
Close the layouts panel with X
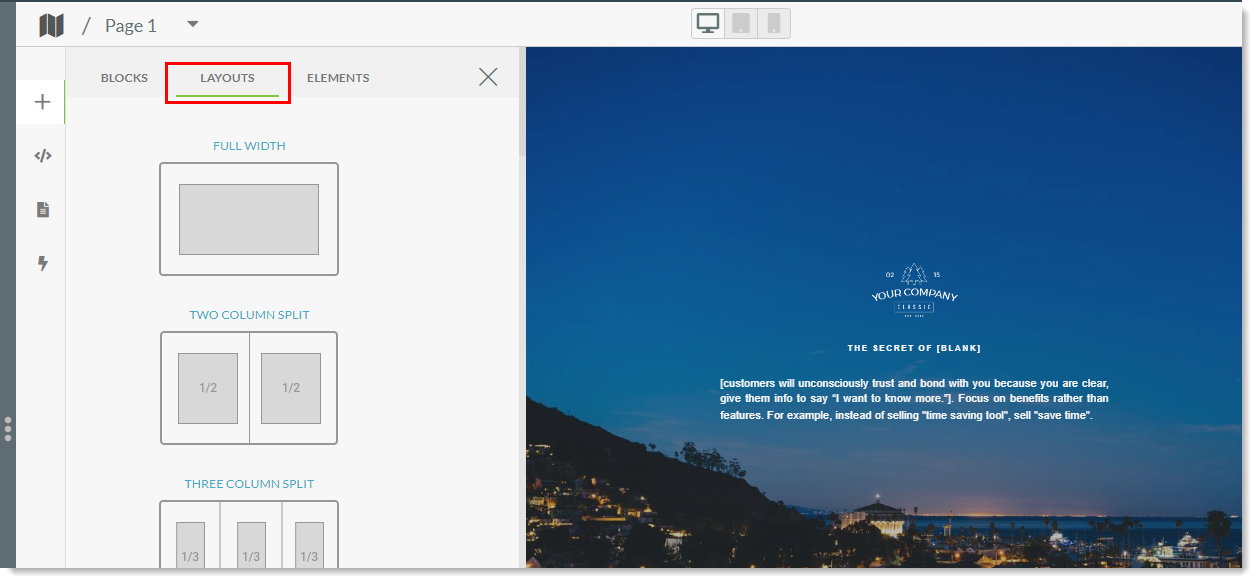[x=488, y=77]
